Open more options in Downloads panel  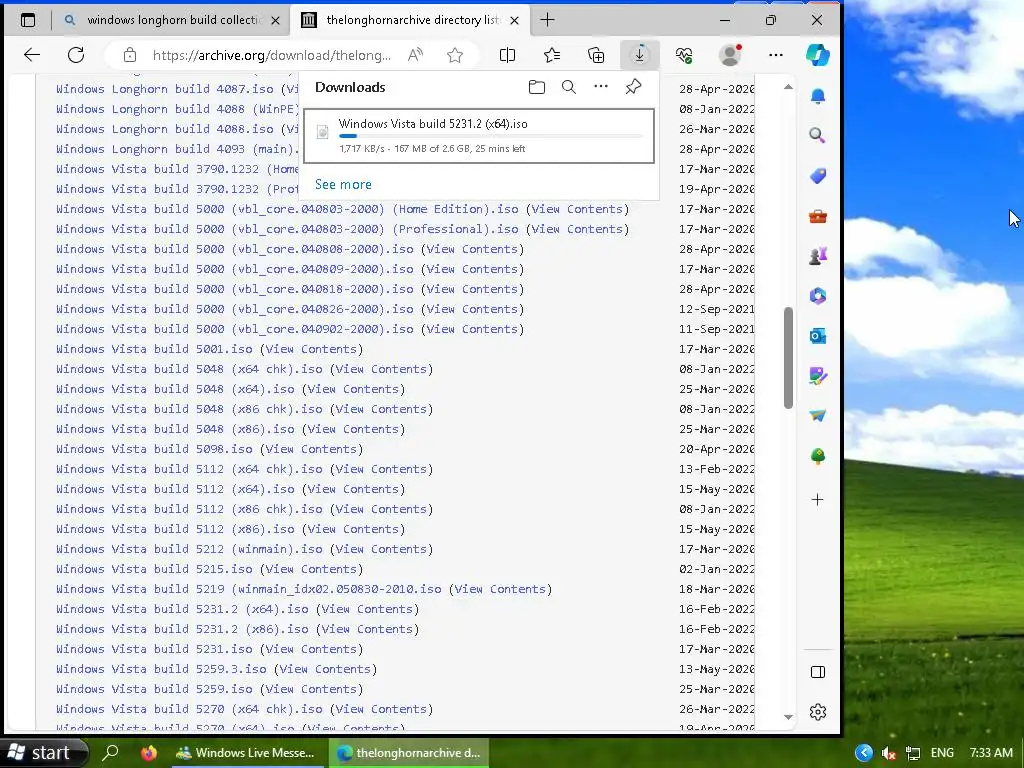click(601, 87)
